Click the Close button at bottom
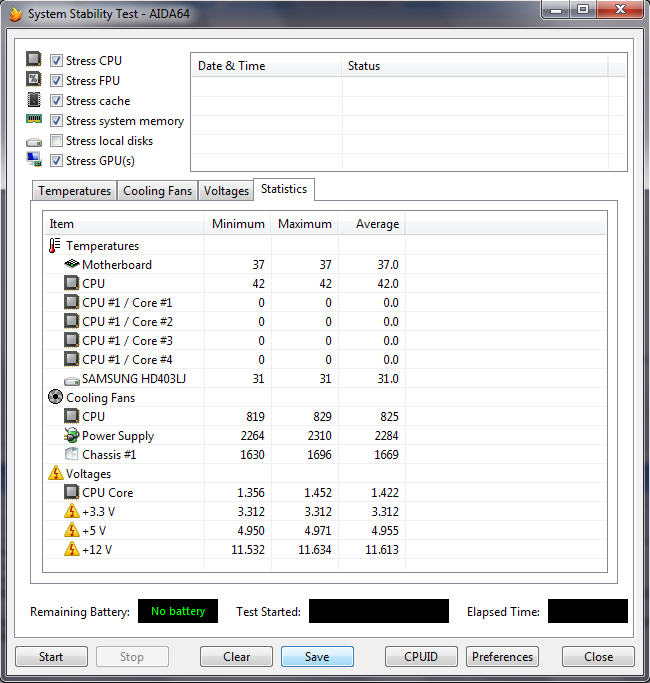Image resolution: width=650 pixels, height=683 pixels. click(x=598, y=656)
